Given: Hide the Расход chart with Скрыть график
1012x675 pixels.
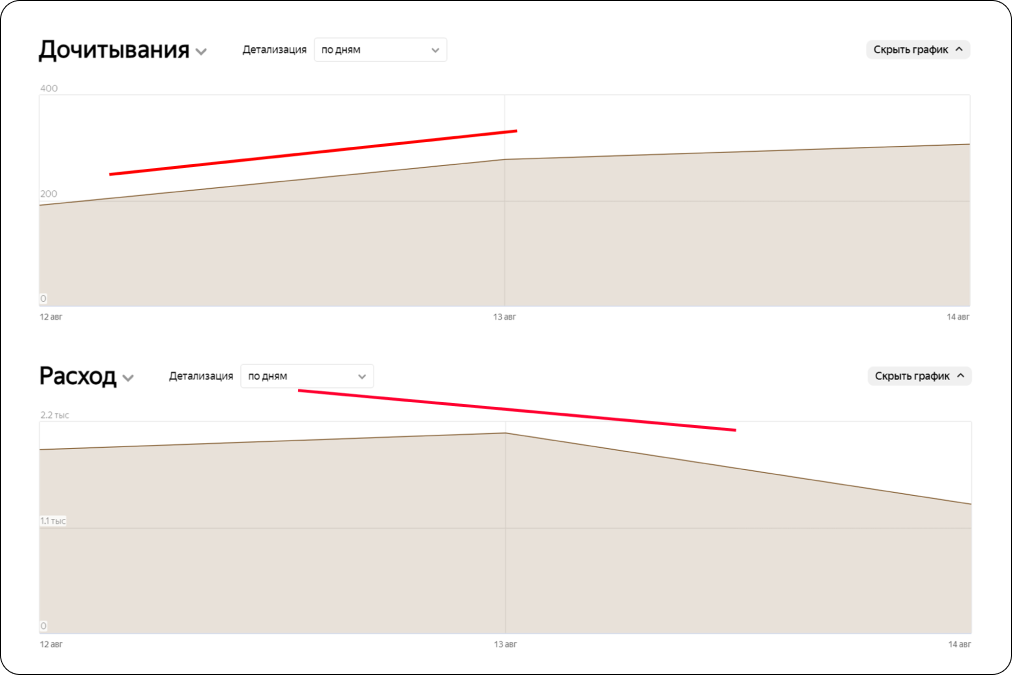Looking at the screenshot, I should [919, 376].
